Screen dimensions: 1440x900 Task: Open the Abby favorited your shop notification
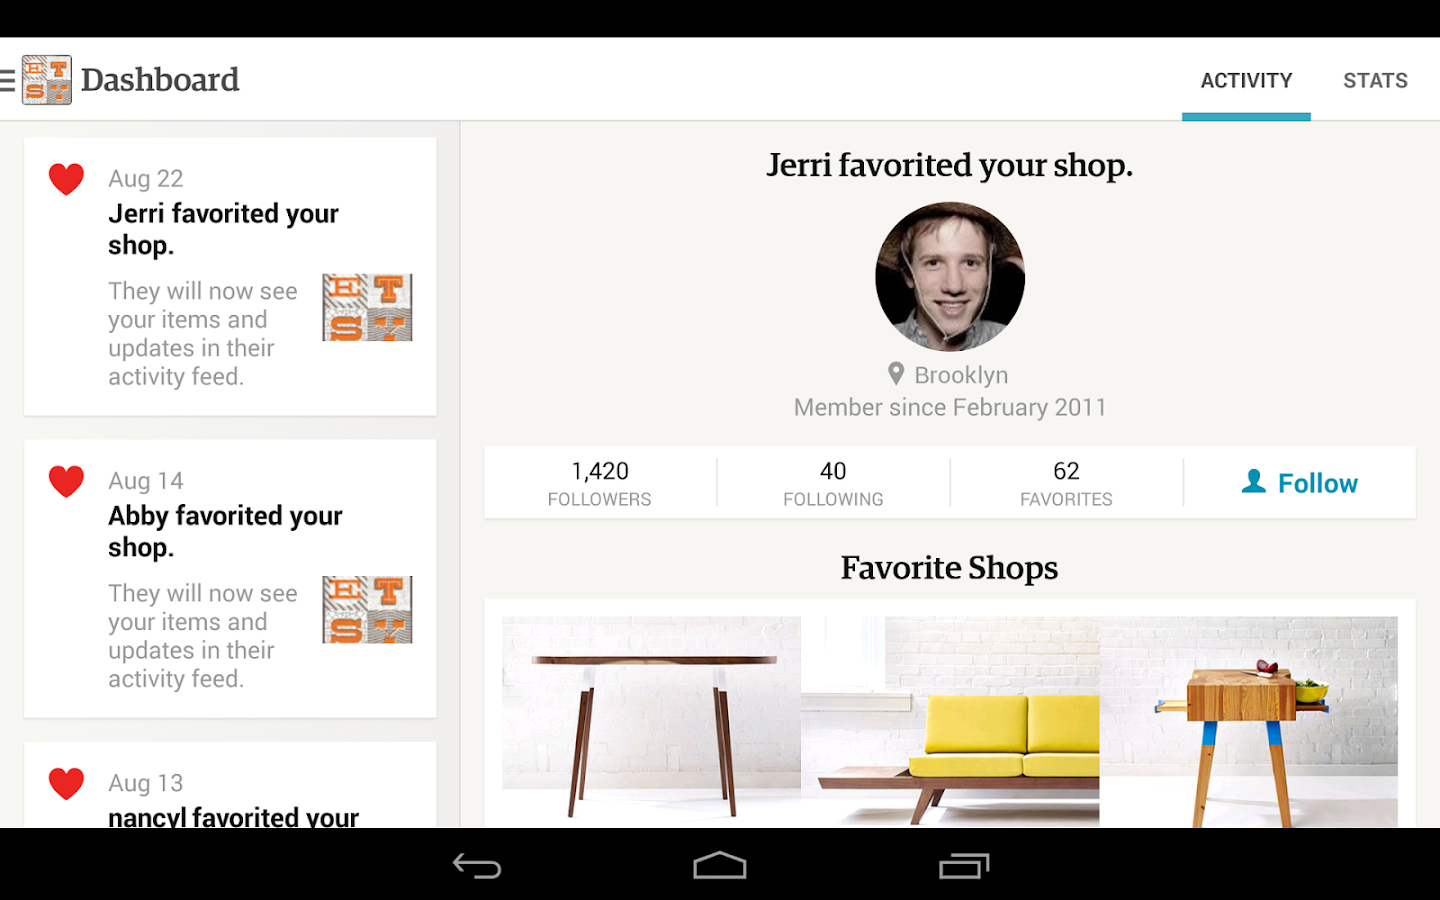[x=230, y=579]
